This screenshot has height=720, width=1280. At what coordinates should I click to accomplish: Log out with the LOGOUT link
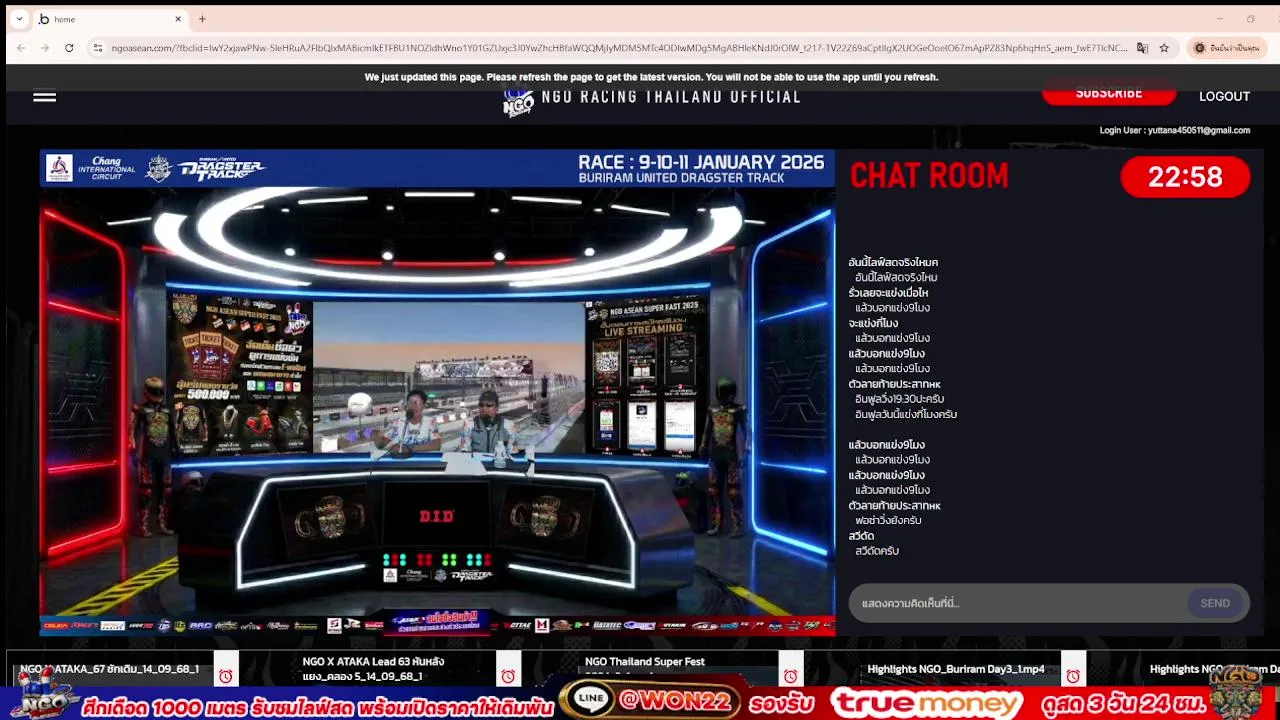point(1224,96)
